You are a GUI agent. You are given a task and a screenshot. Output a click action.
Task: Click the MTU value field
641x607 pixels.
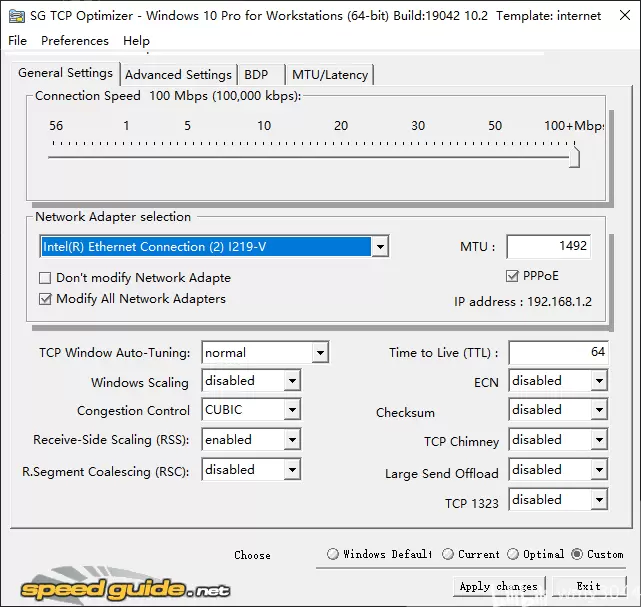pos(549,246)
